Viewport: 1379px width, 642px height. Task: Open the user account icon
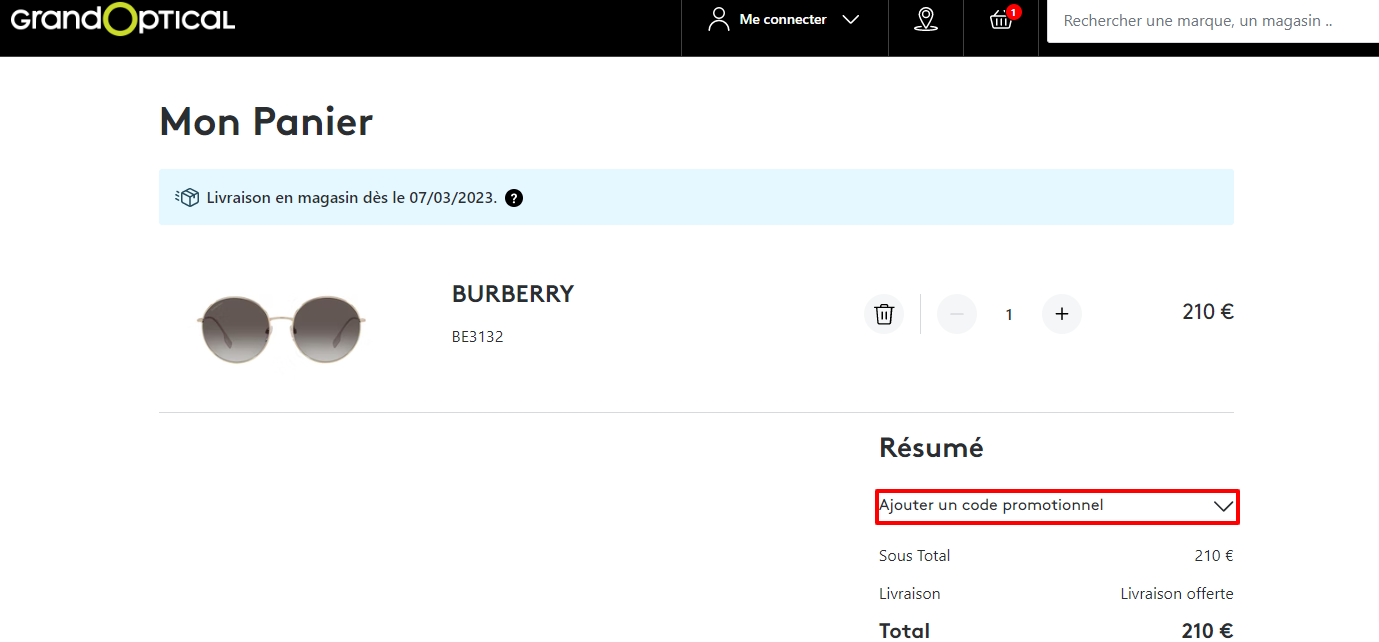coord(718,19)
